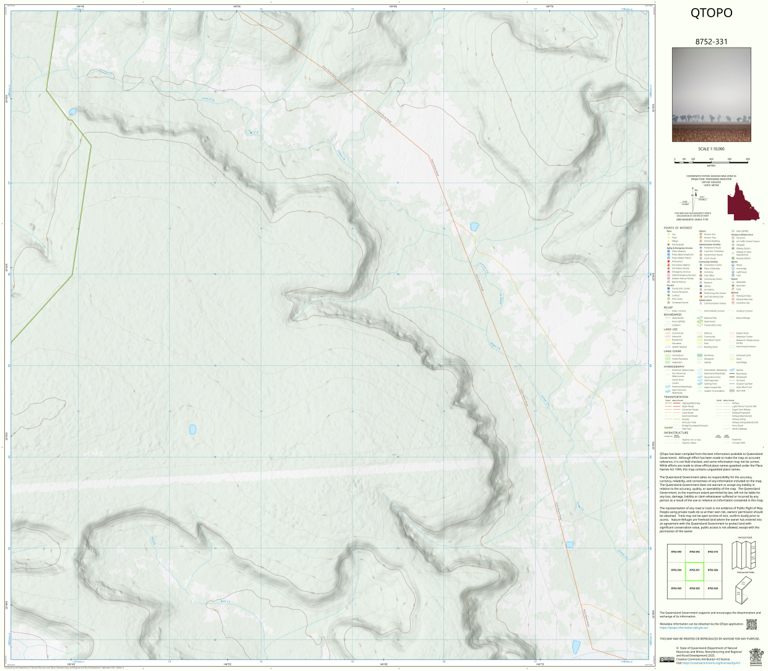Click the RELIEF legend heading

click(668, 308)
